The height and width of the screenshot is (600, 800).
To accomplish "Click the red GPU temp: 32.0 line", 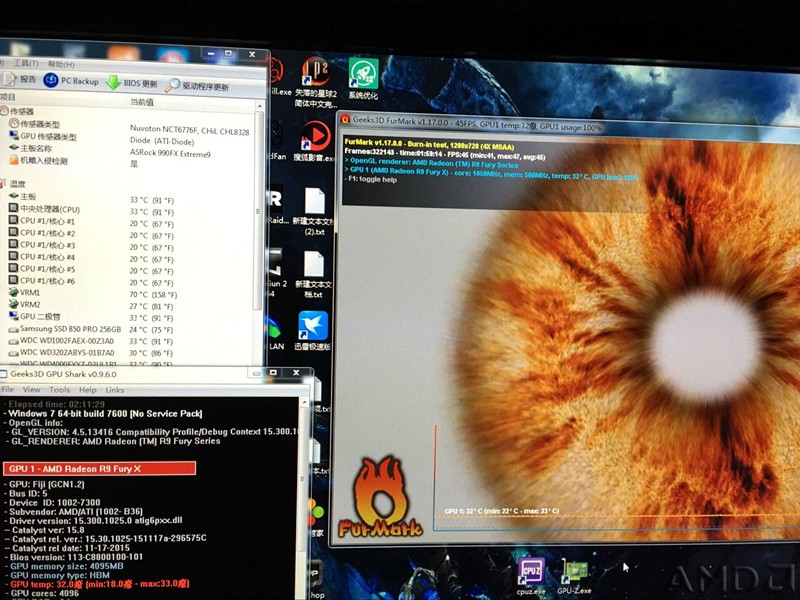I will pos(99,584).
